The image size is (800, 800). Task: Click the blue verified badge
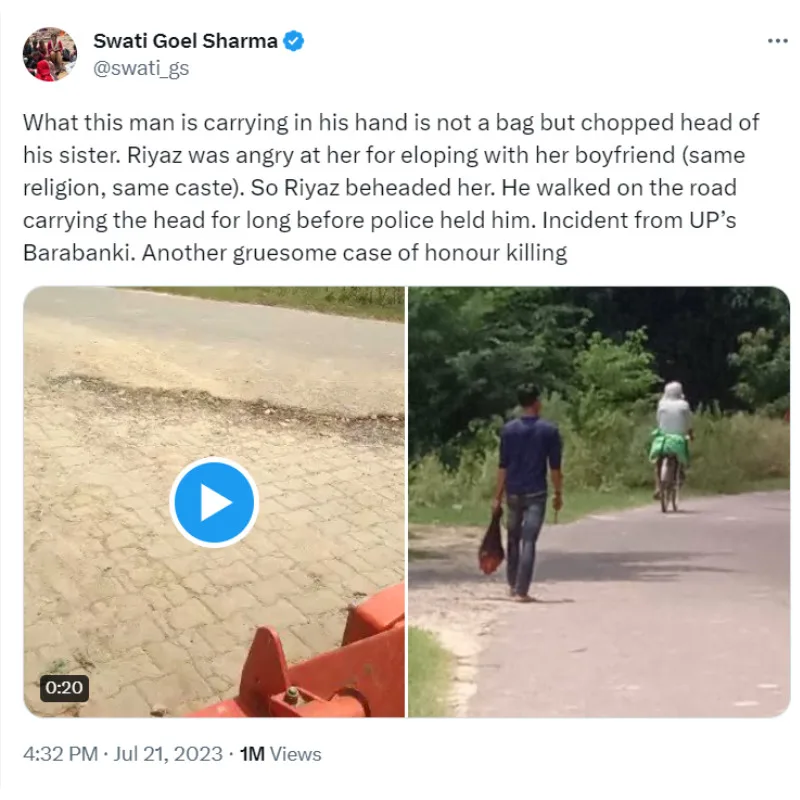point(295,41)
